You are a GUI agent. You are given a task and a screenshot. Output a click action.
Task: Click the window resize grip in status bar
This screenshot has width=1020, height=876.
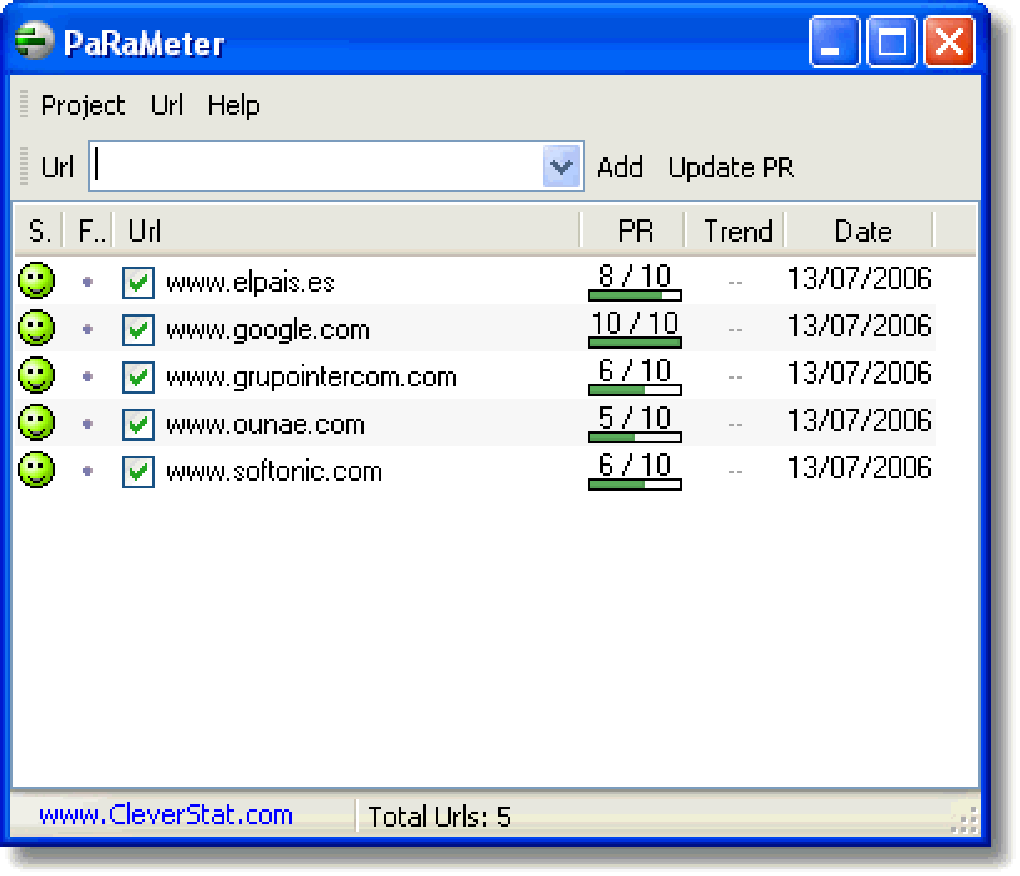965,819
